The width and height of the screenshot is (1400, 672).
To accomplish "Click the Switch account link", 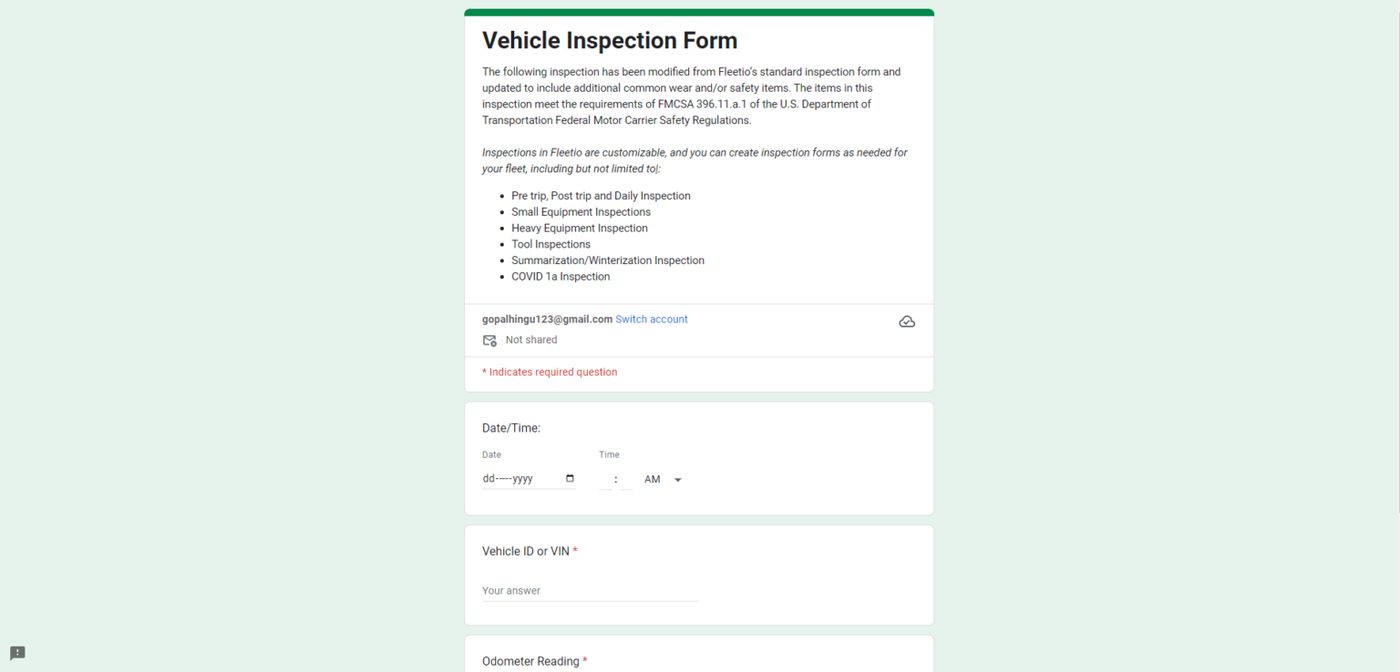I will coord(651,319).
